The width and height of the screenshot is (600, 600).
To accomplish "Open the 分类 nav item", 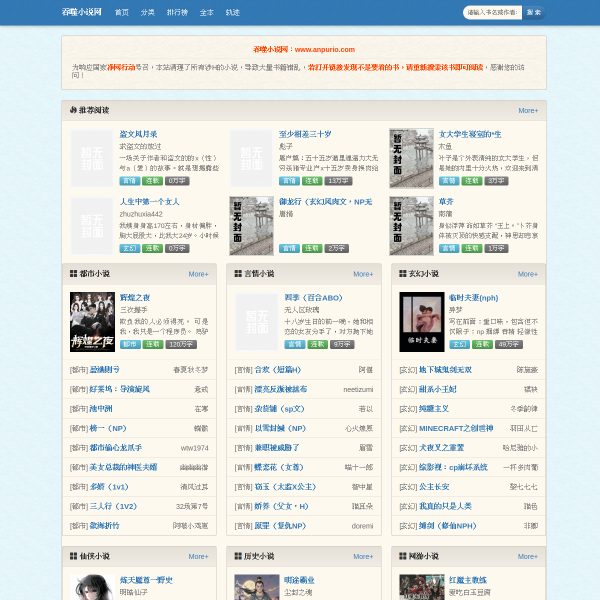I will 147,13.
